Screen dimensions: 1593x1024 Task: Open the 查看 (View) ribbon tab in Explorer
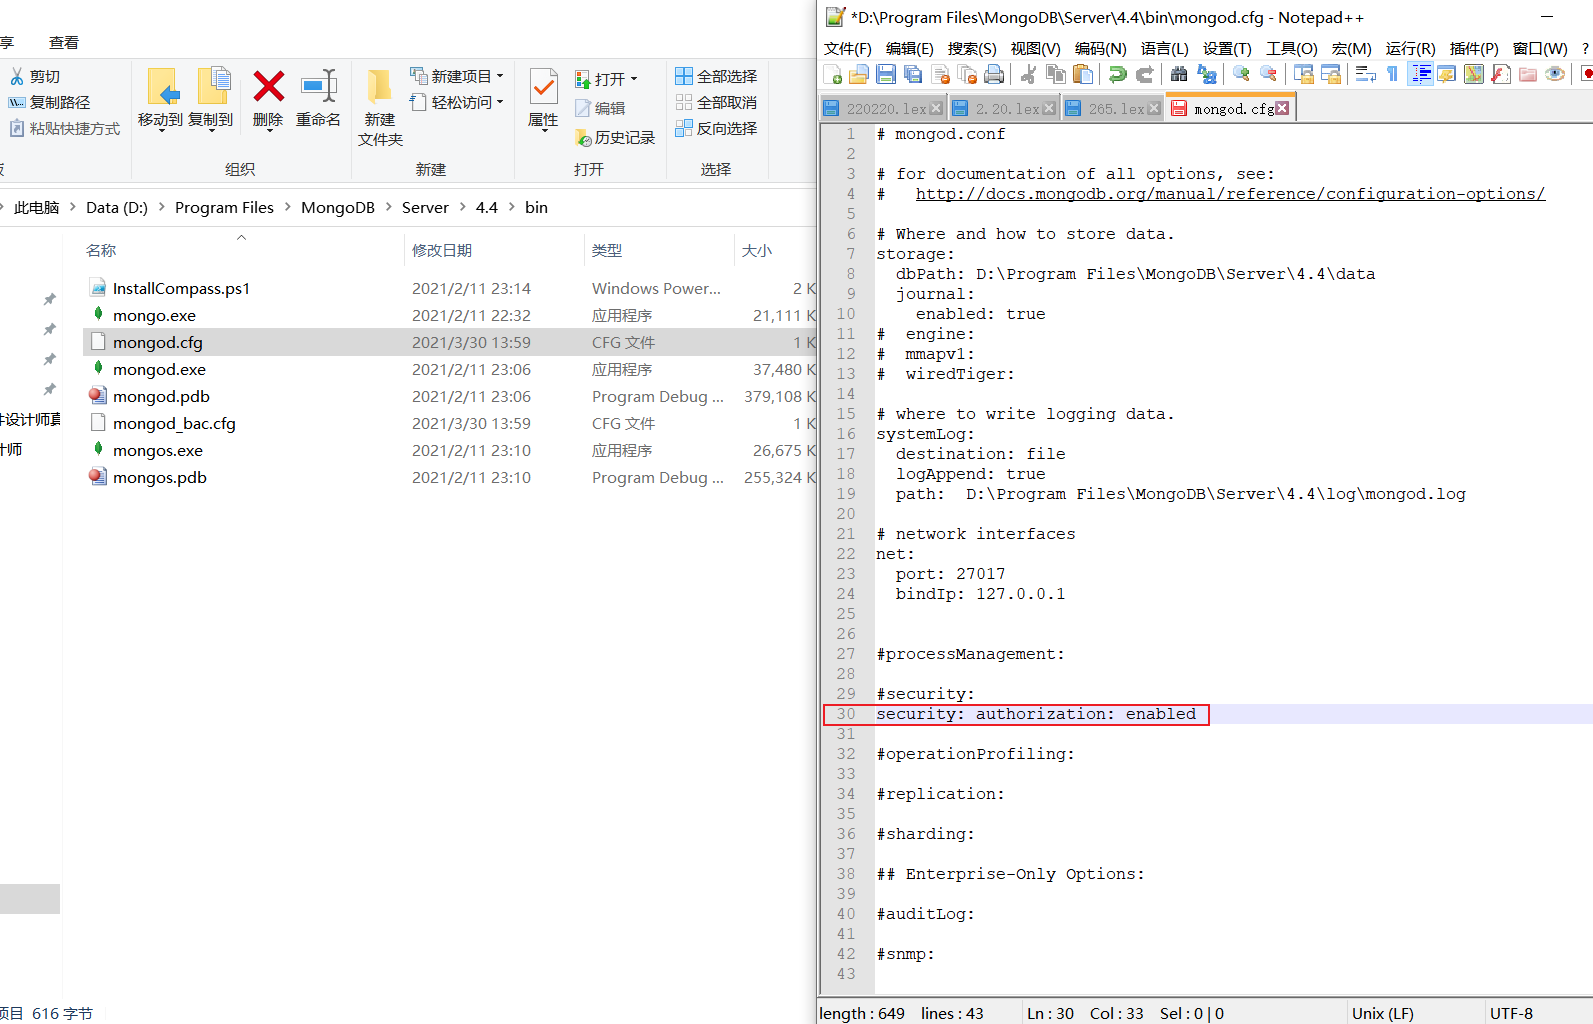click(x=64, y=43)
